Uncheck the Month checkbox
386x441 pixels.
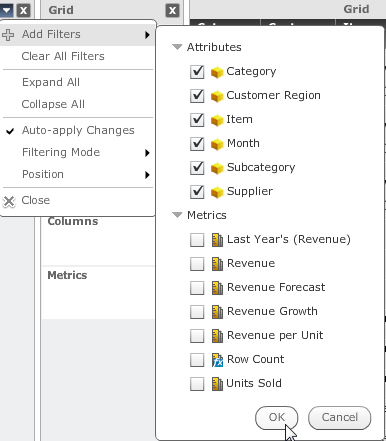tap(197, 144)
